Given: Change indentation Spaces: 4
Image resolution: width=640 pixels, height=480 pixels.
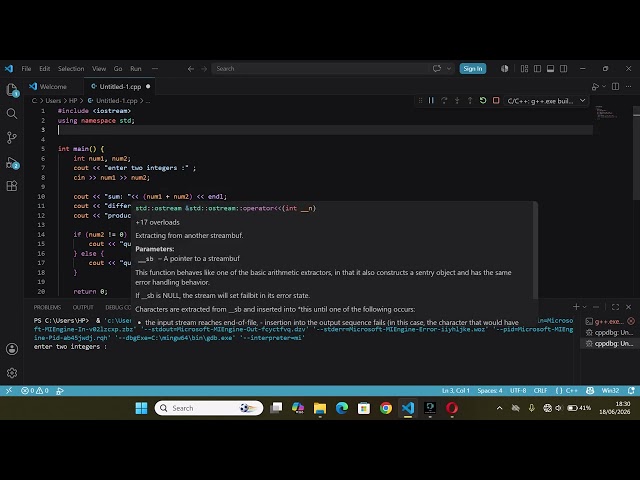Looking at the screenshot, I should [490, 391].
